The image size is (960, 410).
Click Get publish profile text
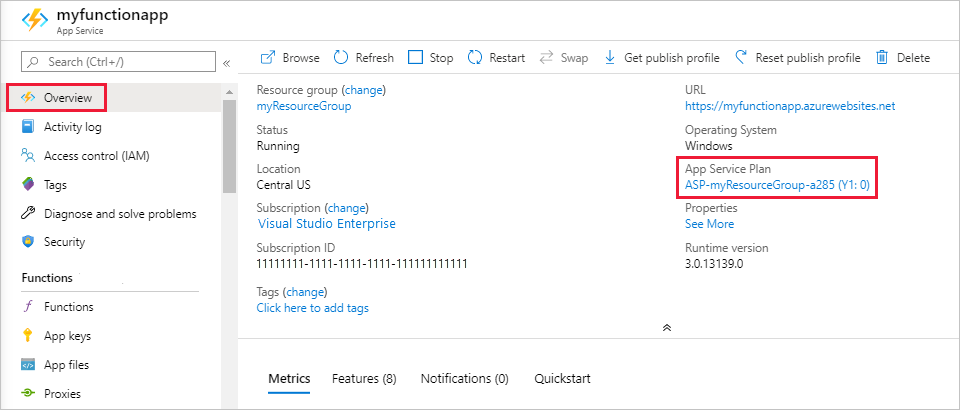tap(672, 58)
